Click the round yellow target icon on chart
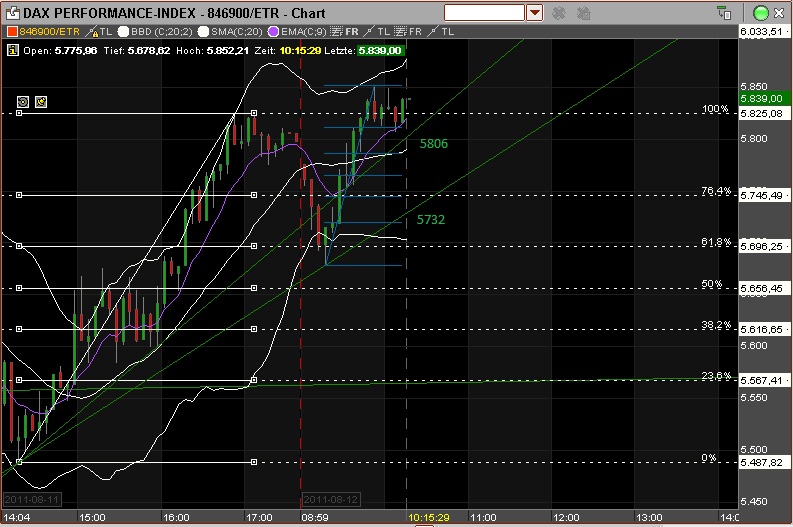The image size is (793, 527). [23, 102]
